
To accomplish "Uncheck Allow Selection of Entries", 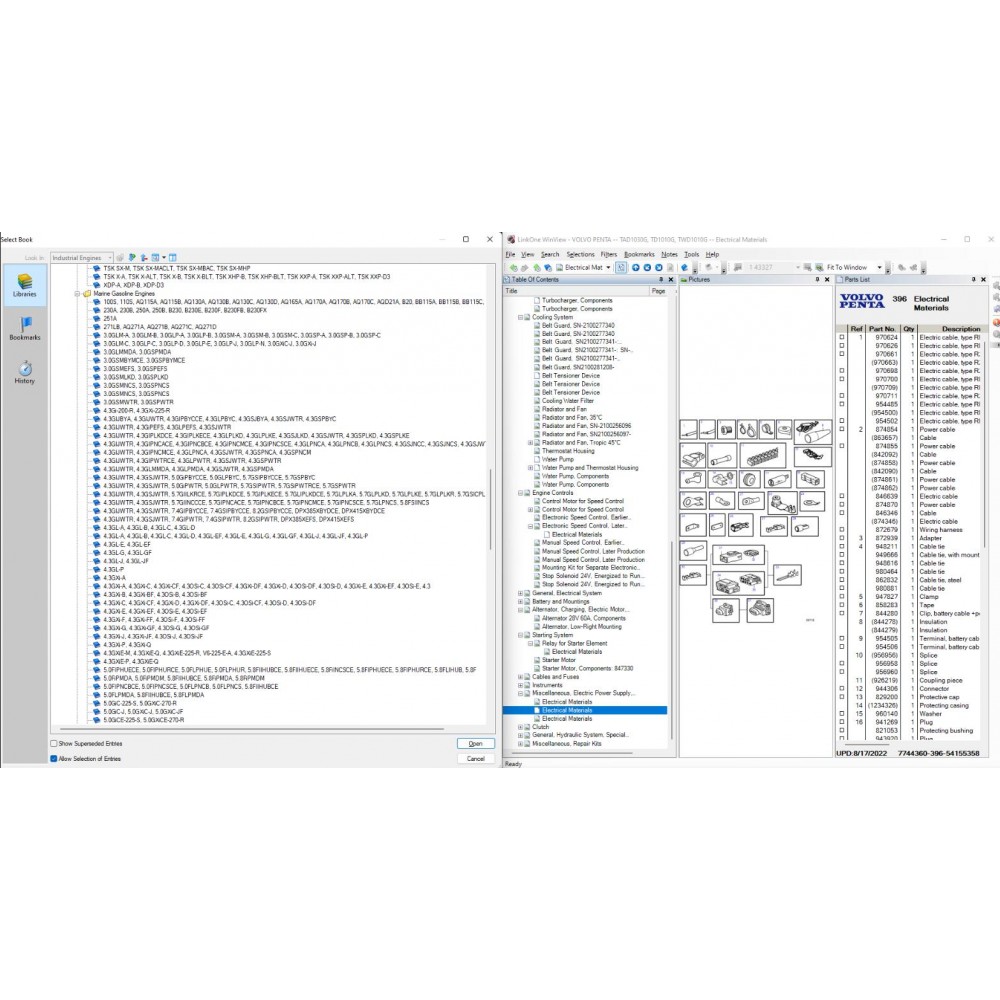I will [54, 758].
